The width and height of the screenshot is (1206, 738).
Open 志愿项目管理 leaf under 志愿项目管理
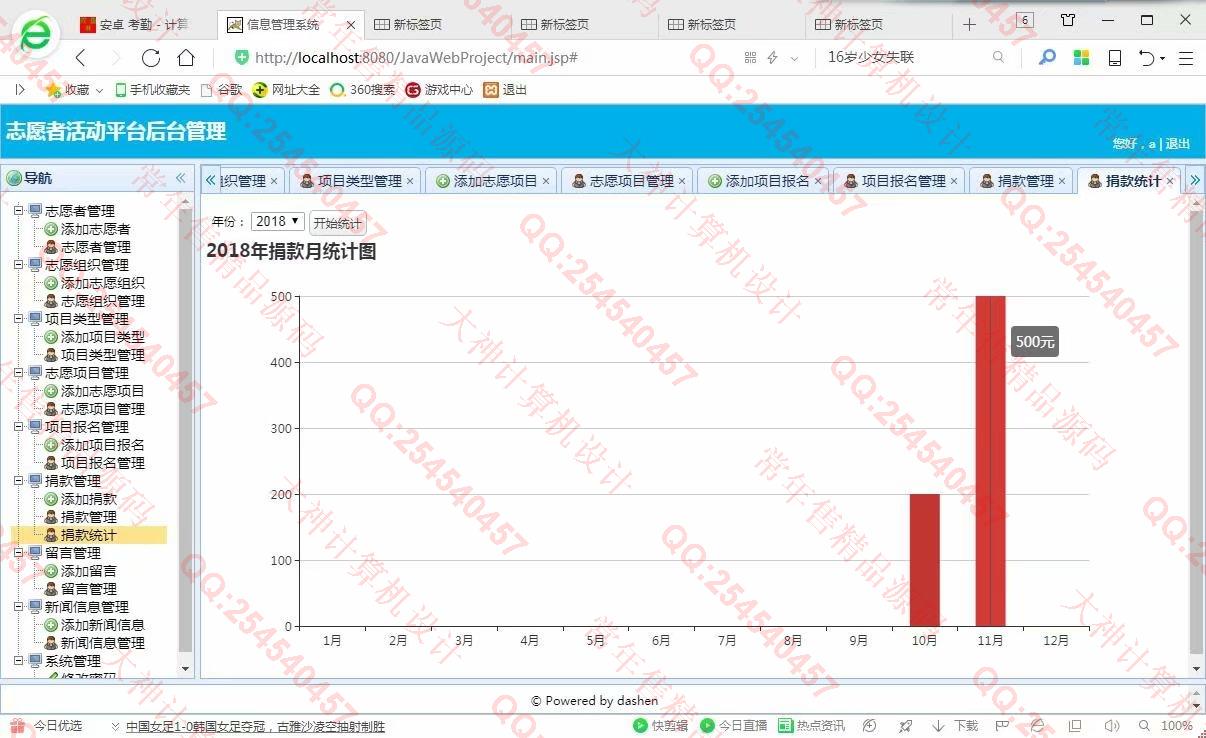coord(102,409)
